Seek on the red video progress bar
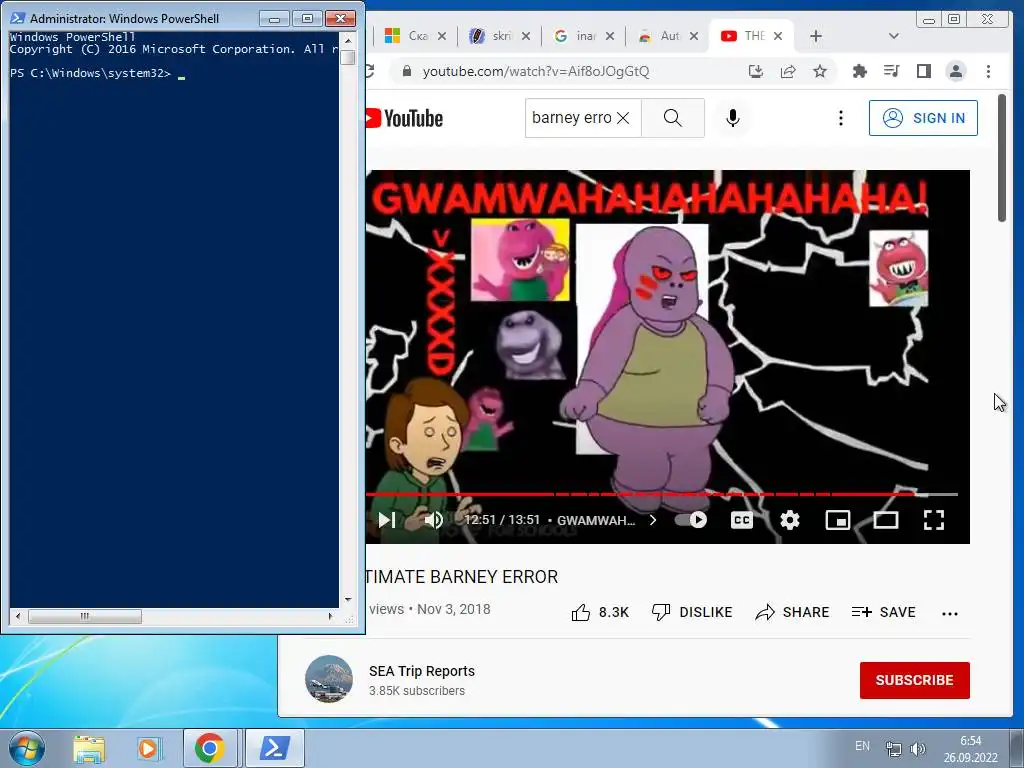This screenshot has height=768, width=1024. tap(661, 494)
